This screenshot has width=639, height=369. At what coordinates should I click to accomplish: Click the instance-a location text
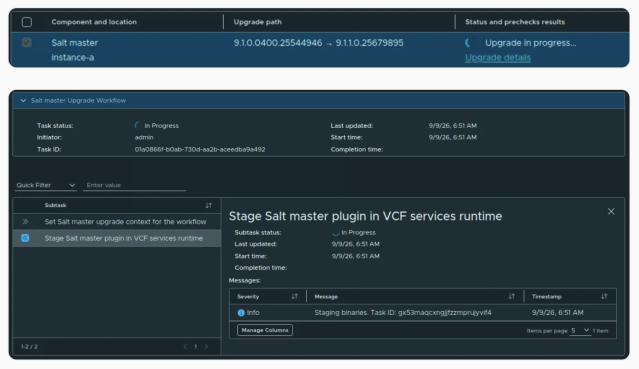pyautogui.click(x=73, y=57)
